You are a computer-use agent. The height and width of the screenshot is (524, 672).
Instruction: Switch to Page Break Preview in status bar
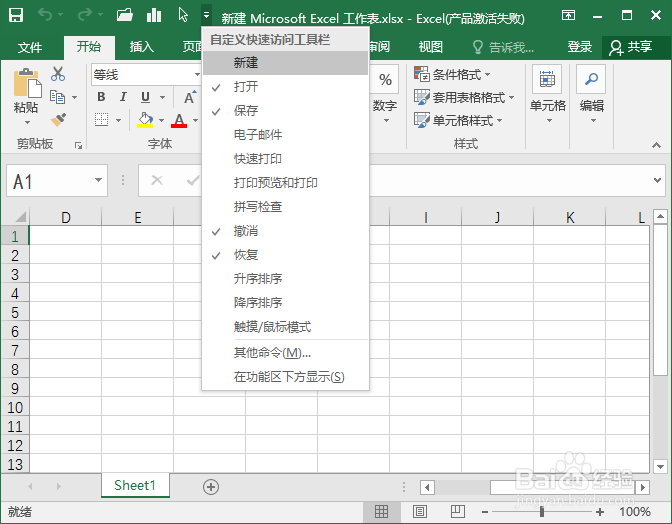click(458, 511)
